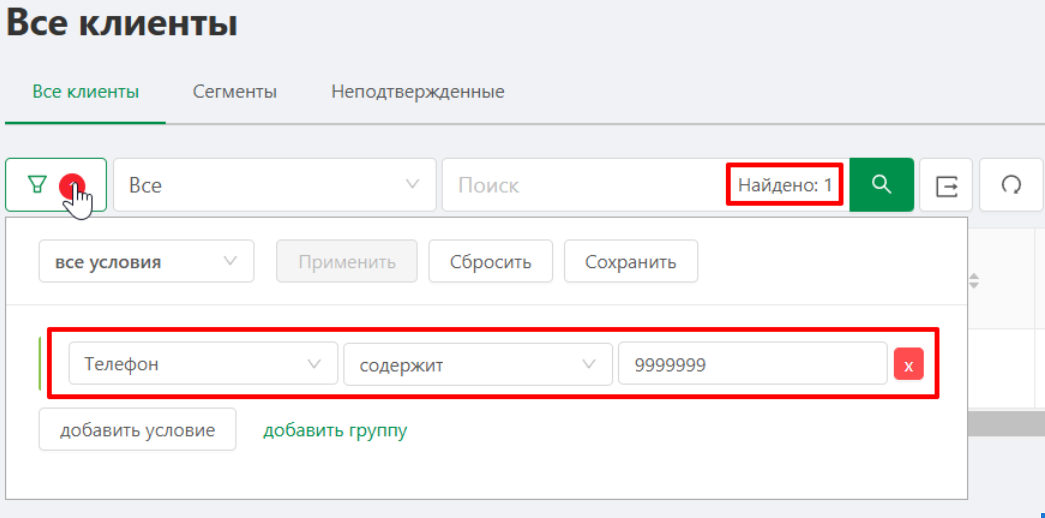Click the sort arrows in table header
The image size is (1045, 518).
pyautogui.click(x=974, y=281)
